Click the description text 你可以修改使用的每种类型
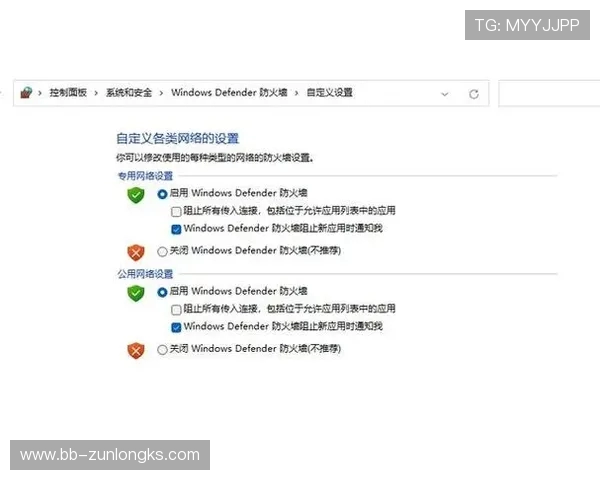The image size is (600, 480). [215, 158]
